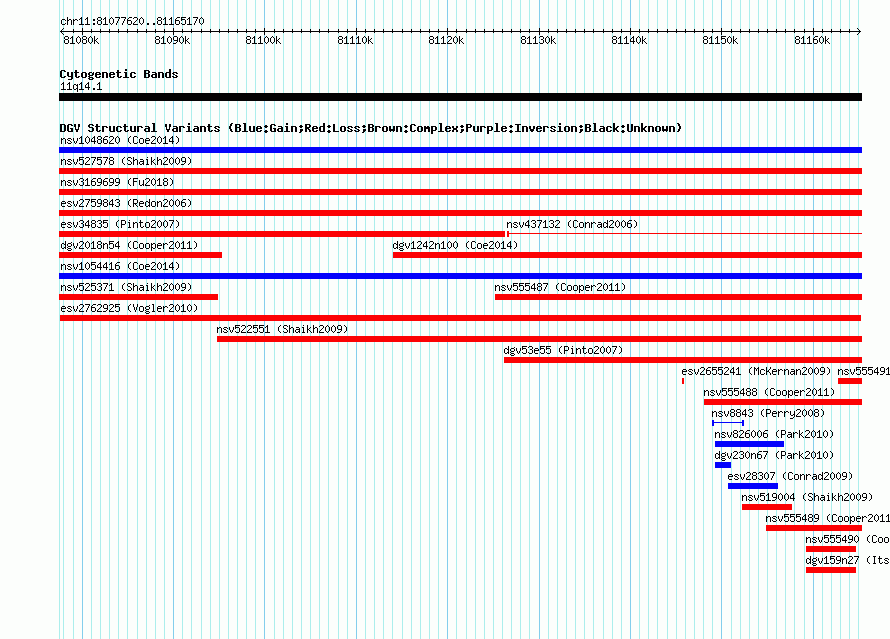
Task: Click the 81080k ruler tick label
Action: [x=81, y=40]
